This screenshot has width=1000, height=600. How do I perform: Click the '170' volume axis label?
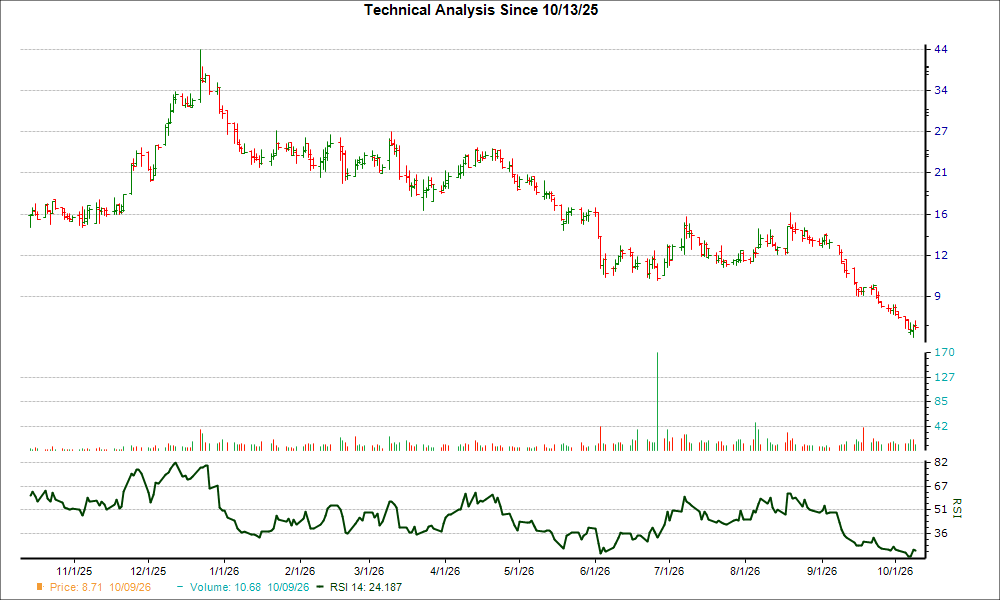coord(944,353)
